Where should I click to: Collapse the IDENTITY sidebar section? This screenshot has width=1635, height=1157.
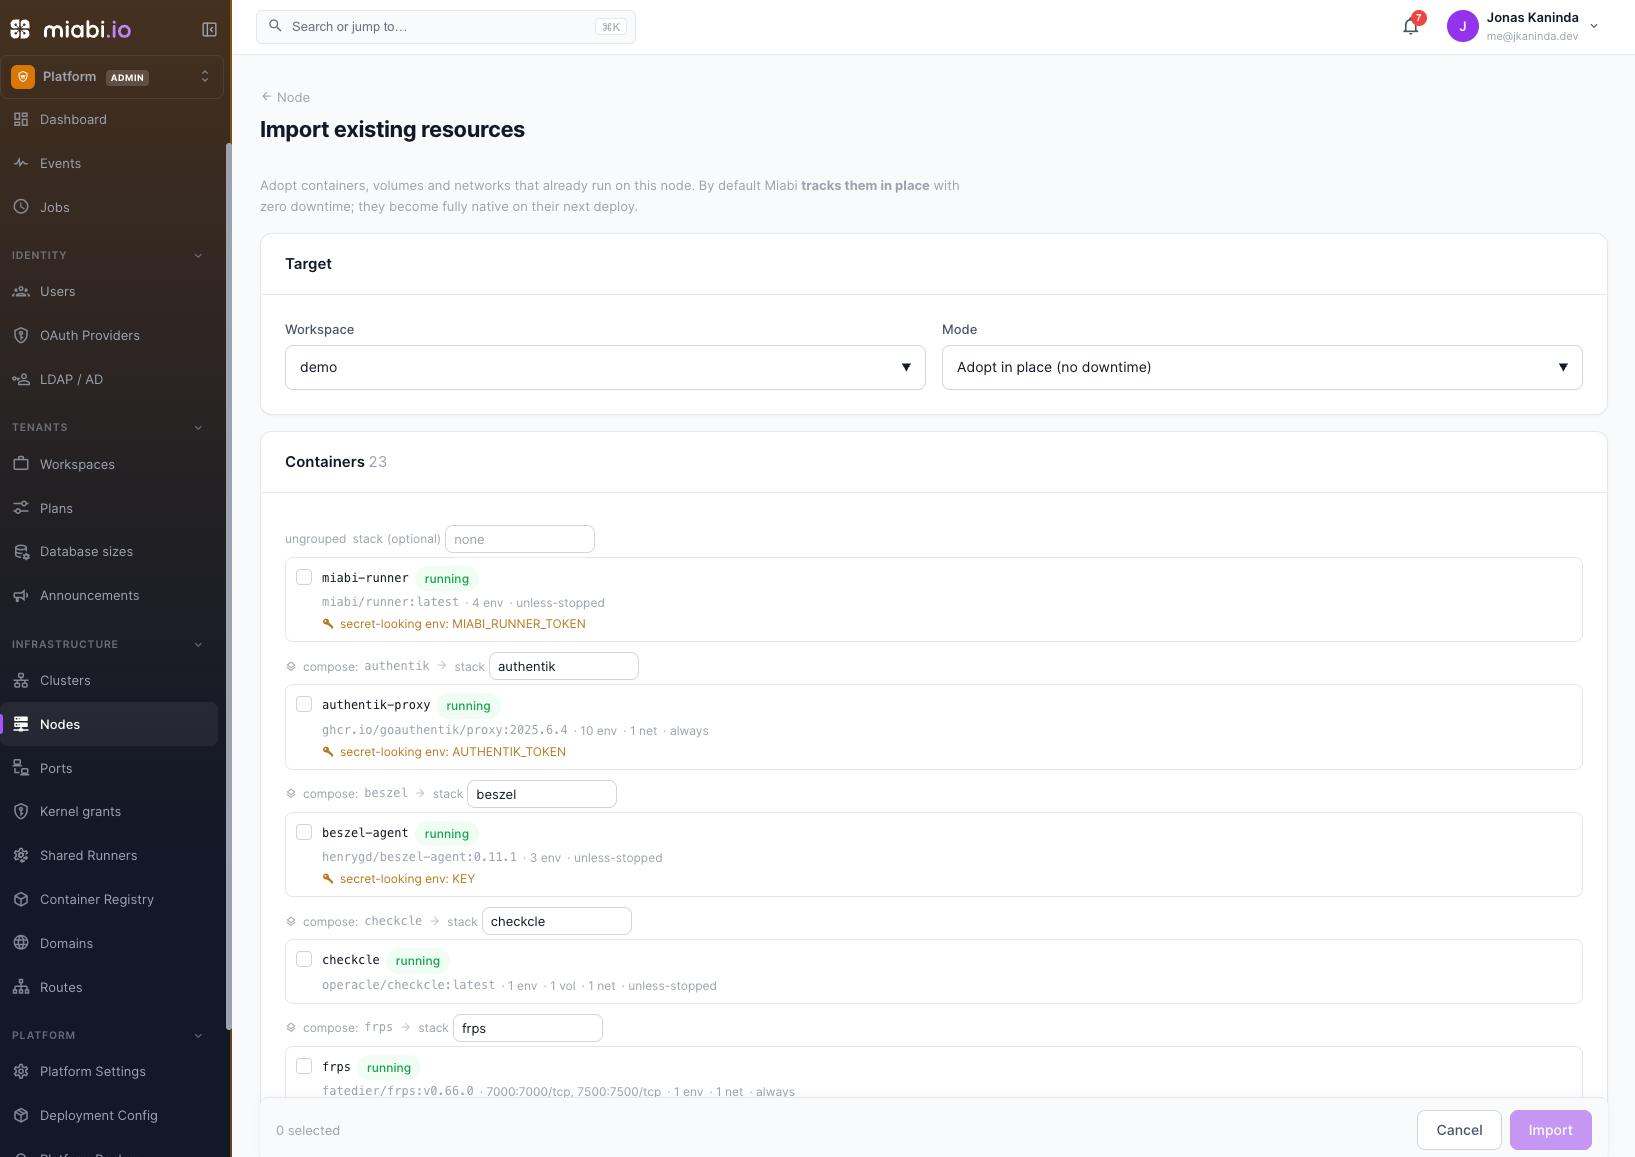(x=198, y=256)
